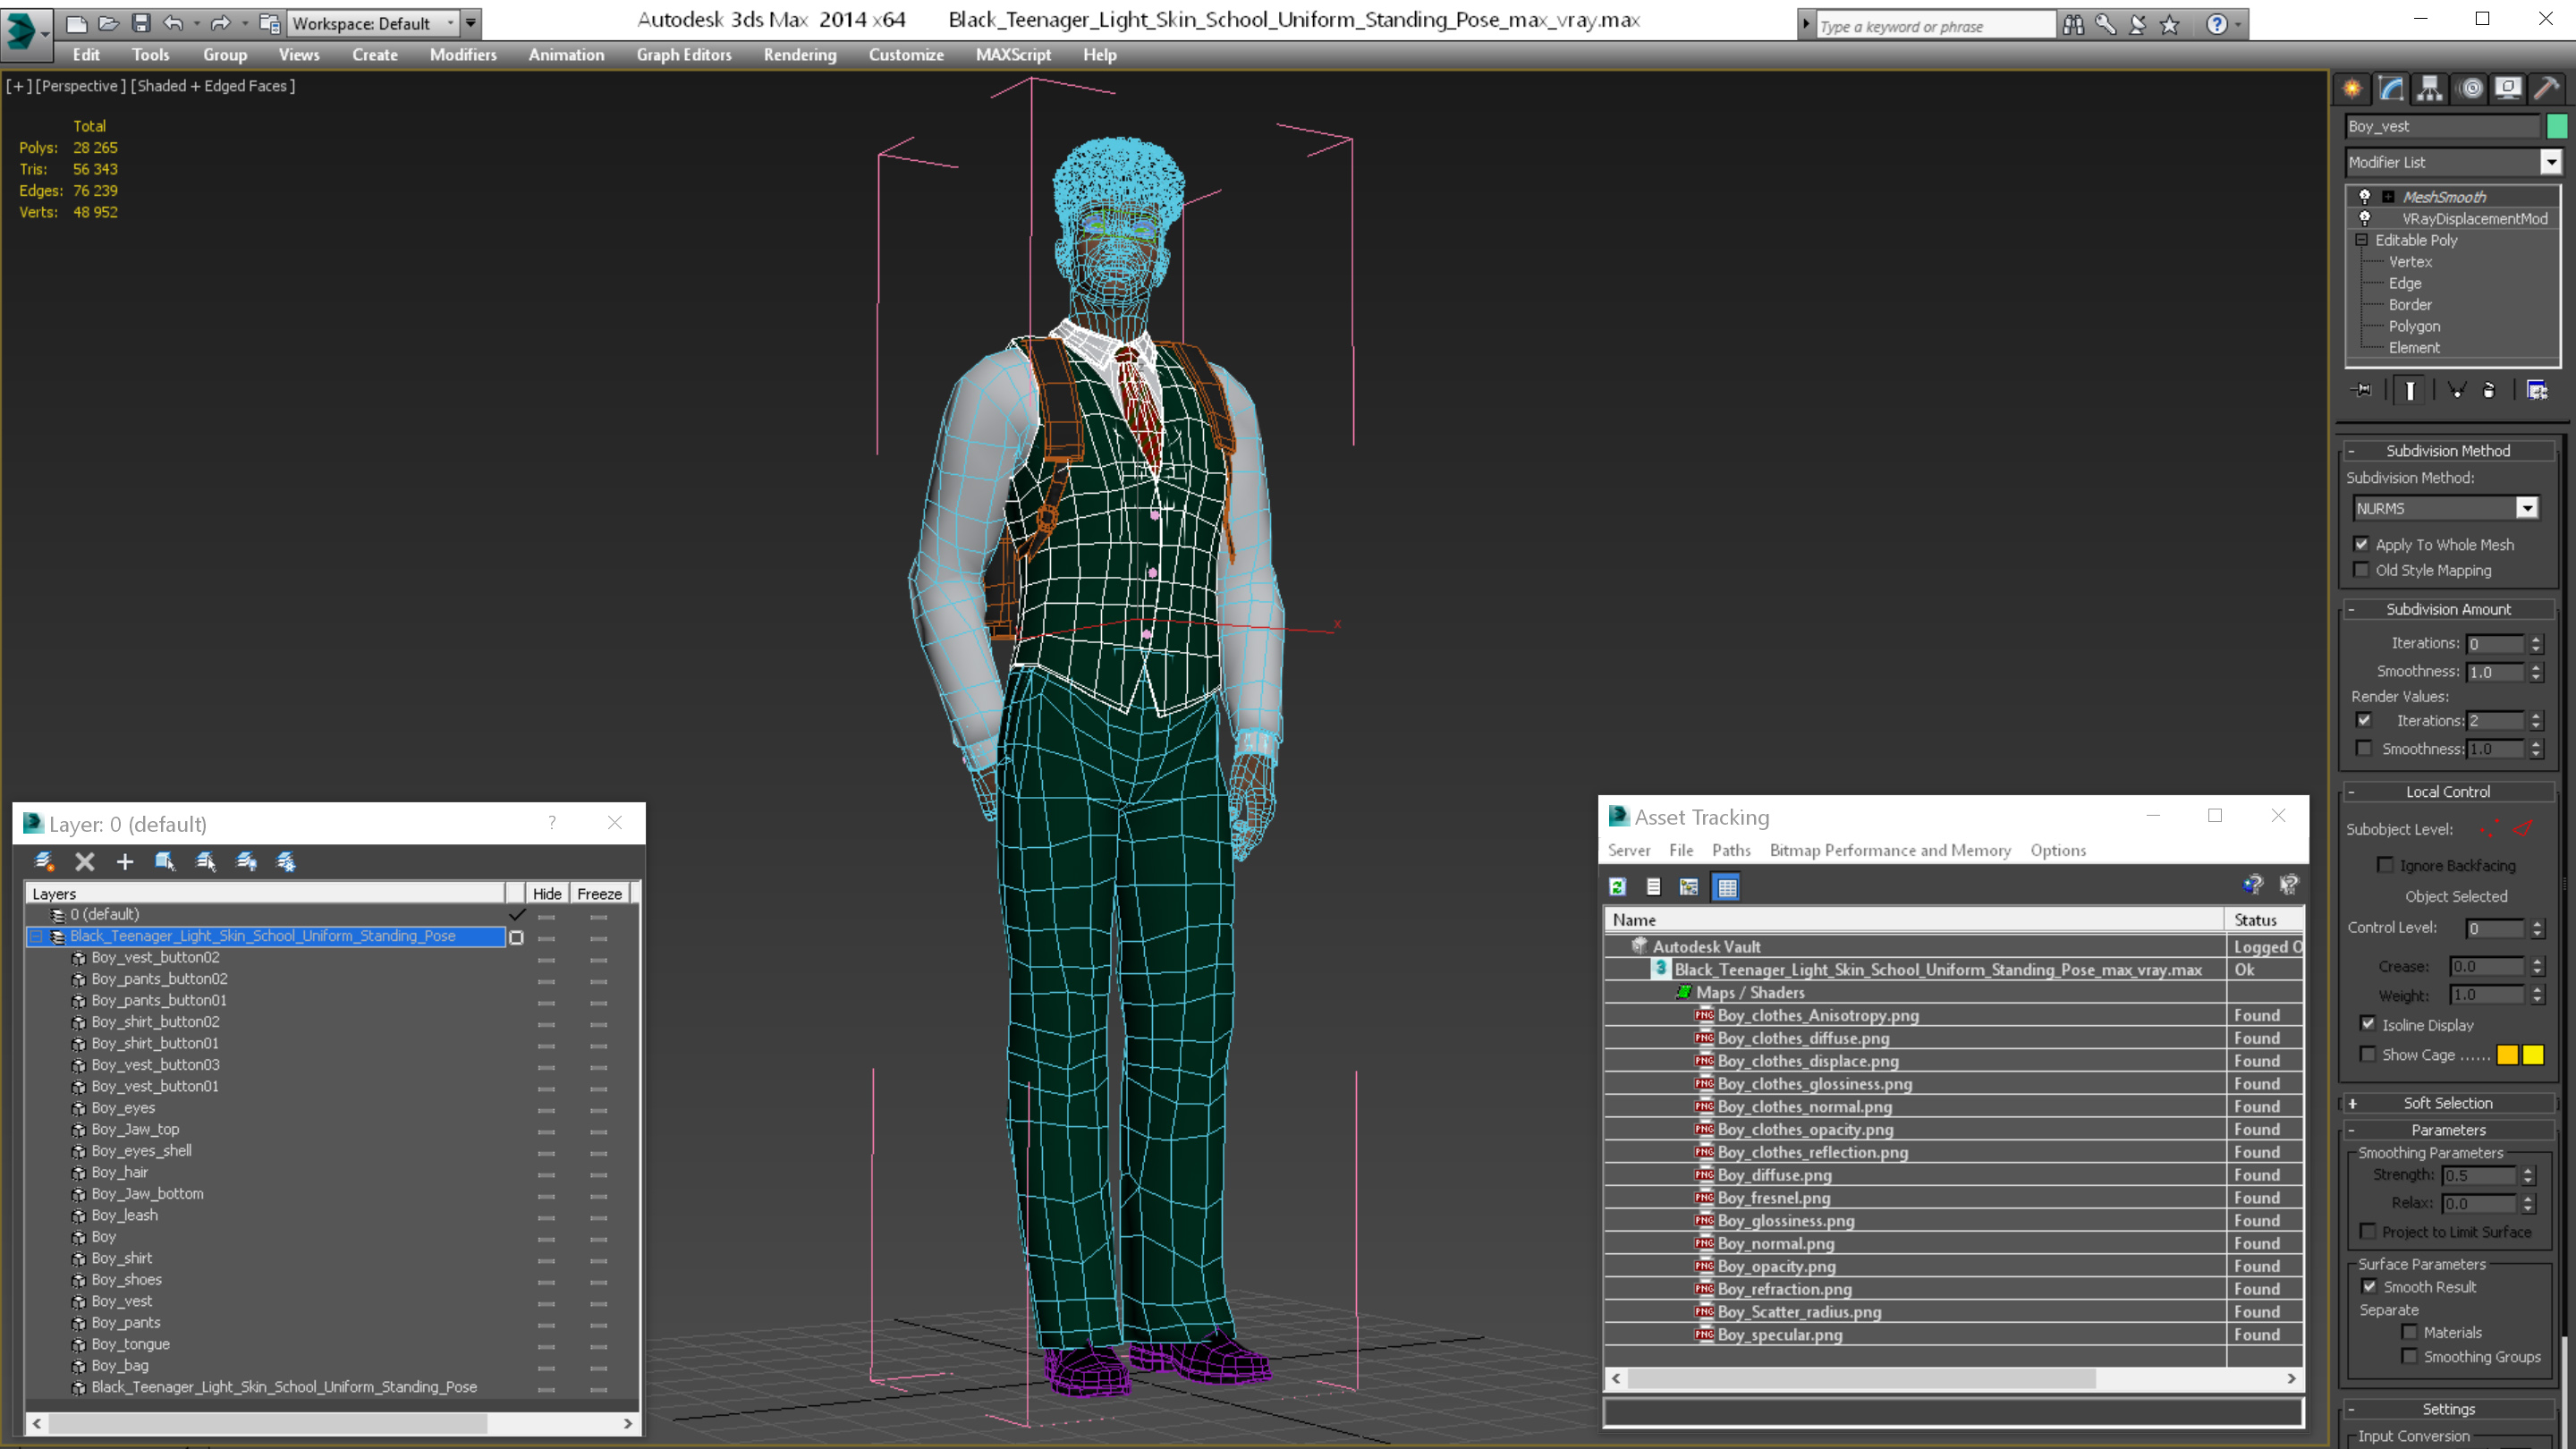Click the favorites star icon
The height and width of the screenshot is (1449, 2576).
pyautogui.click(x=2169, y=25)
